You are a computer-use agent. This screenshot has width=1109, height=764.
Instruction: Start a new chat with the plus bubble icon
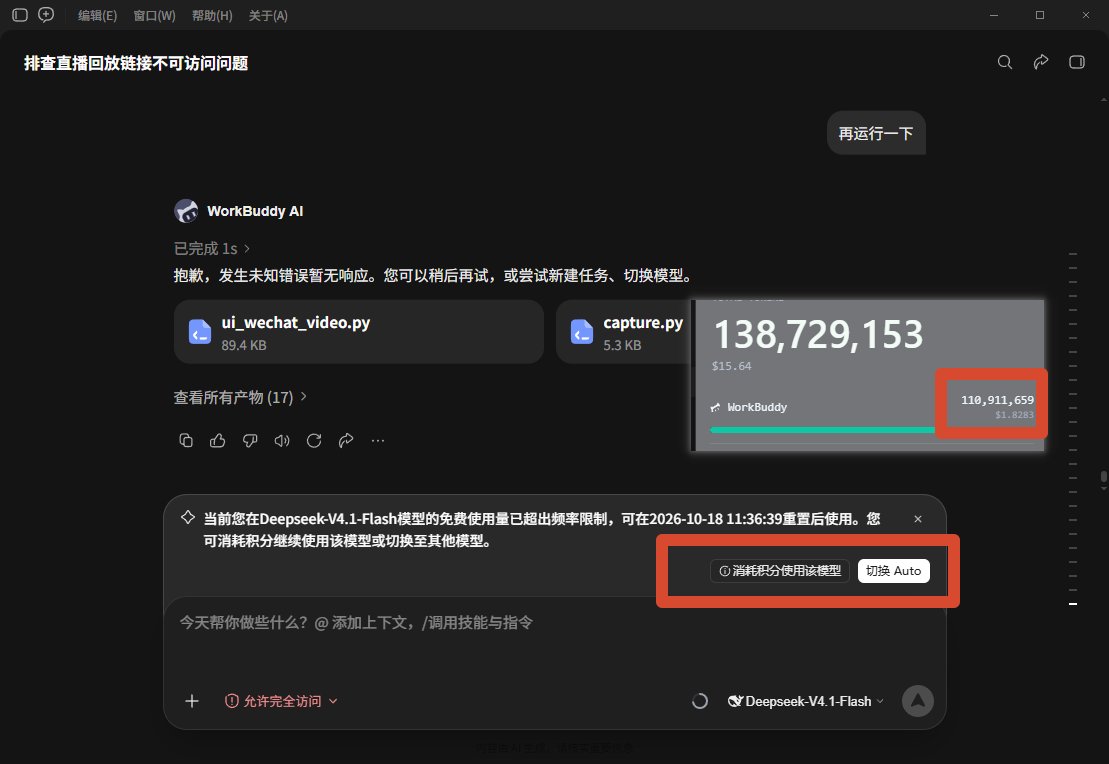pyautogui.click(x=46, y=15)
